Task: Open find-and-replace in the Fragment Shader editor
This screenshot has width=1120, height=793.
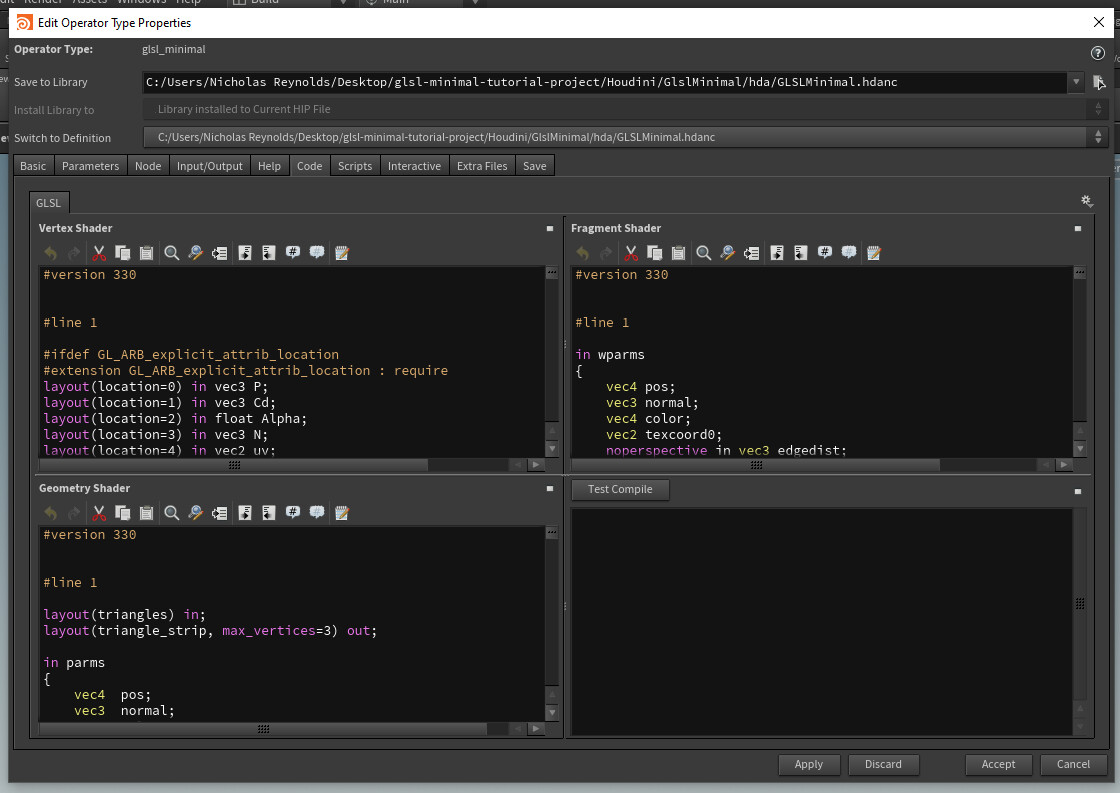Action: 727,253
